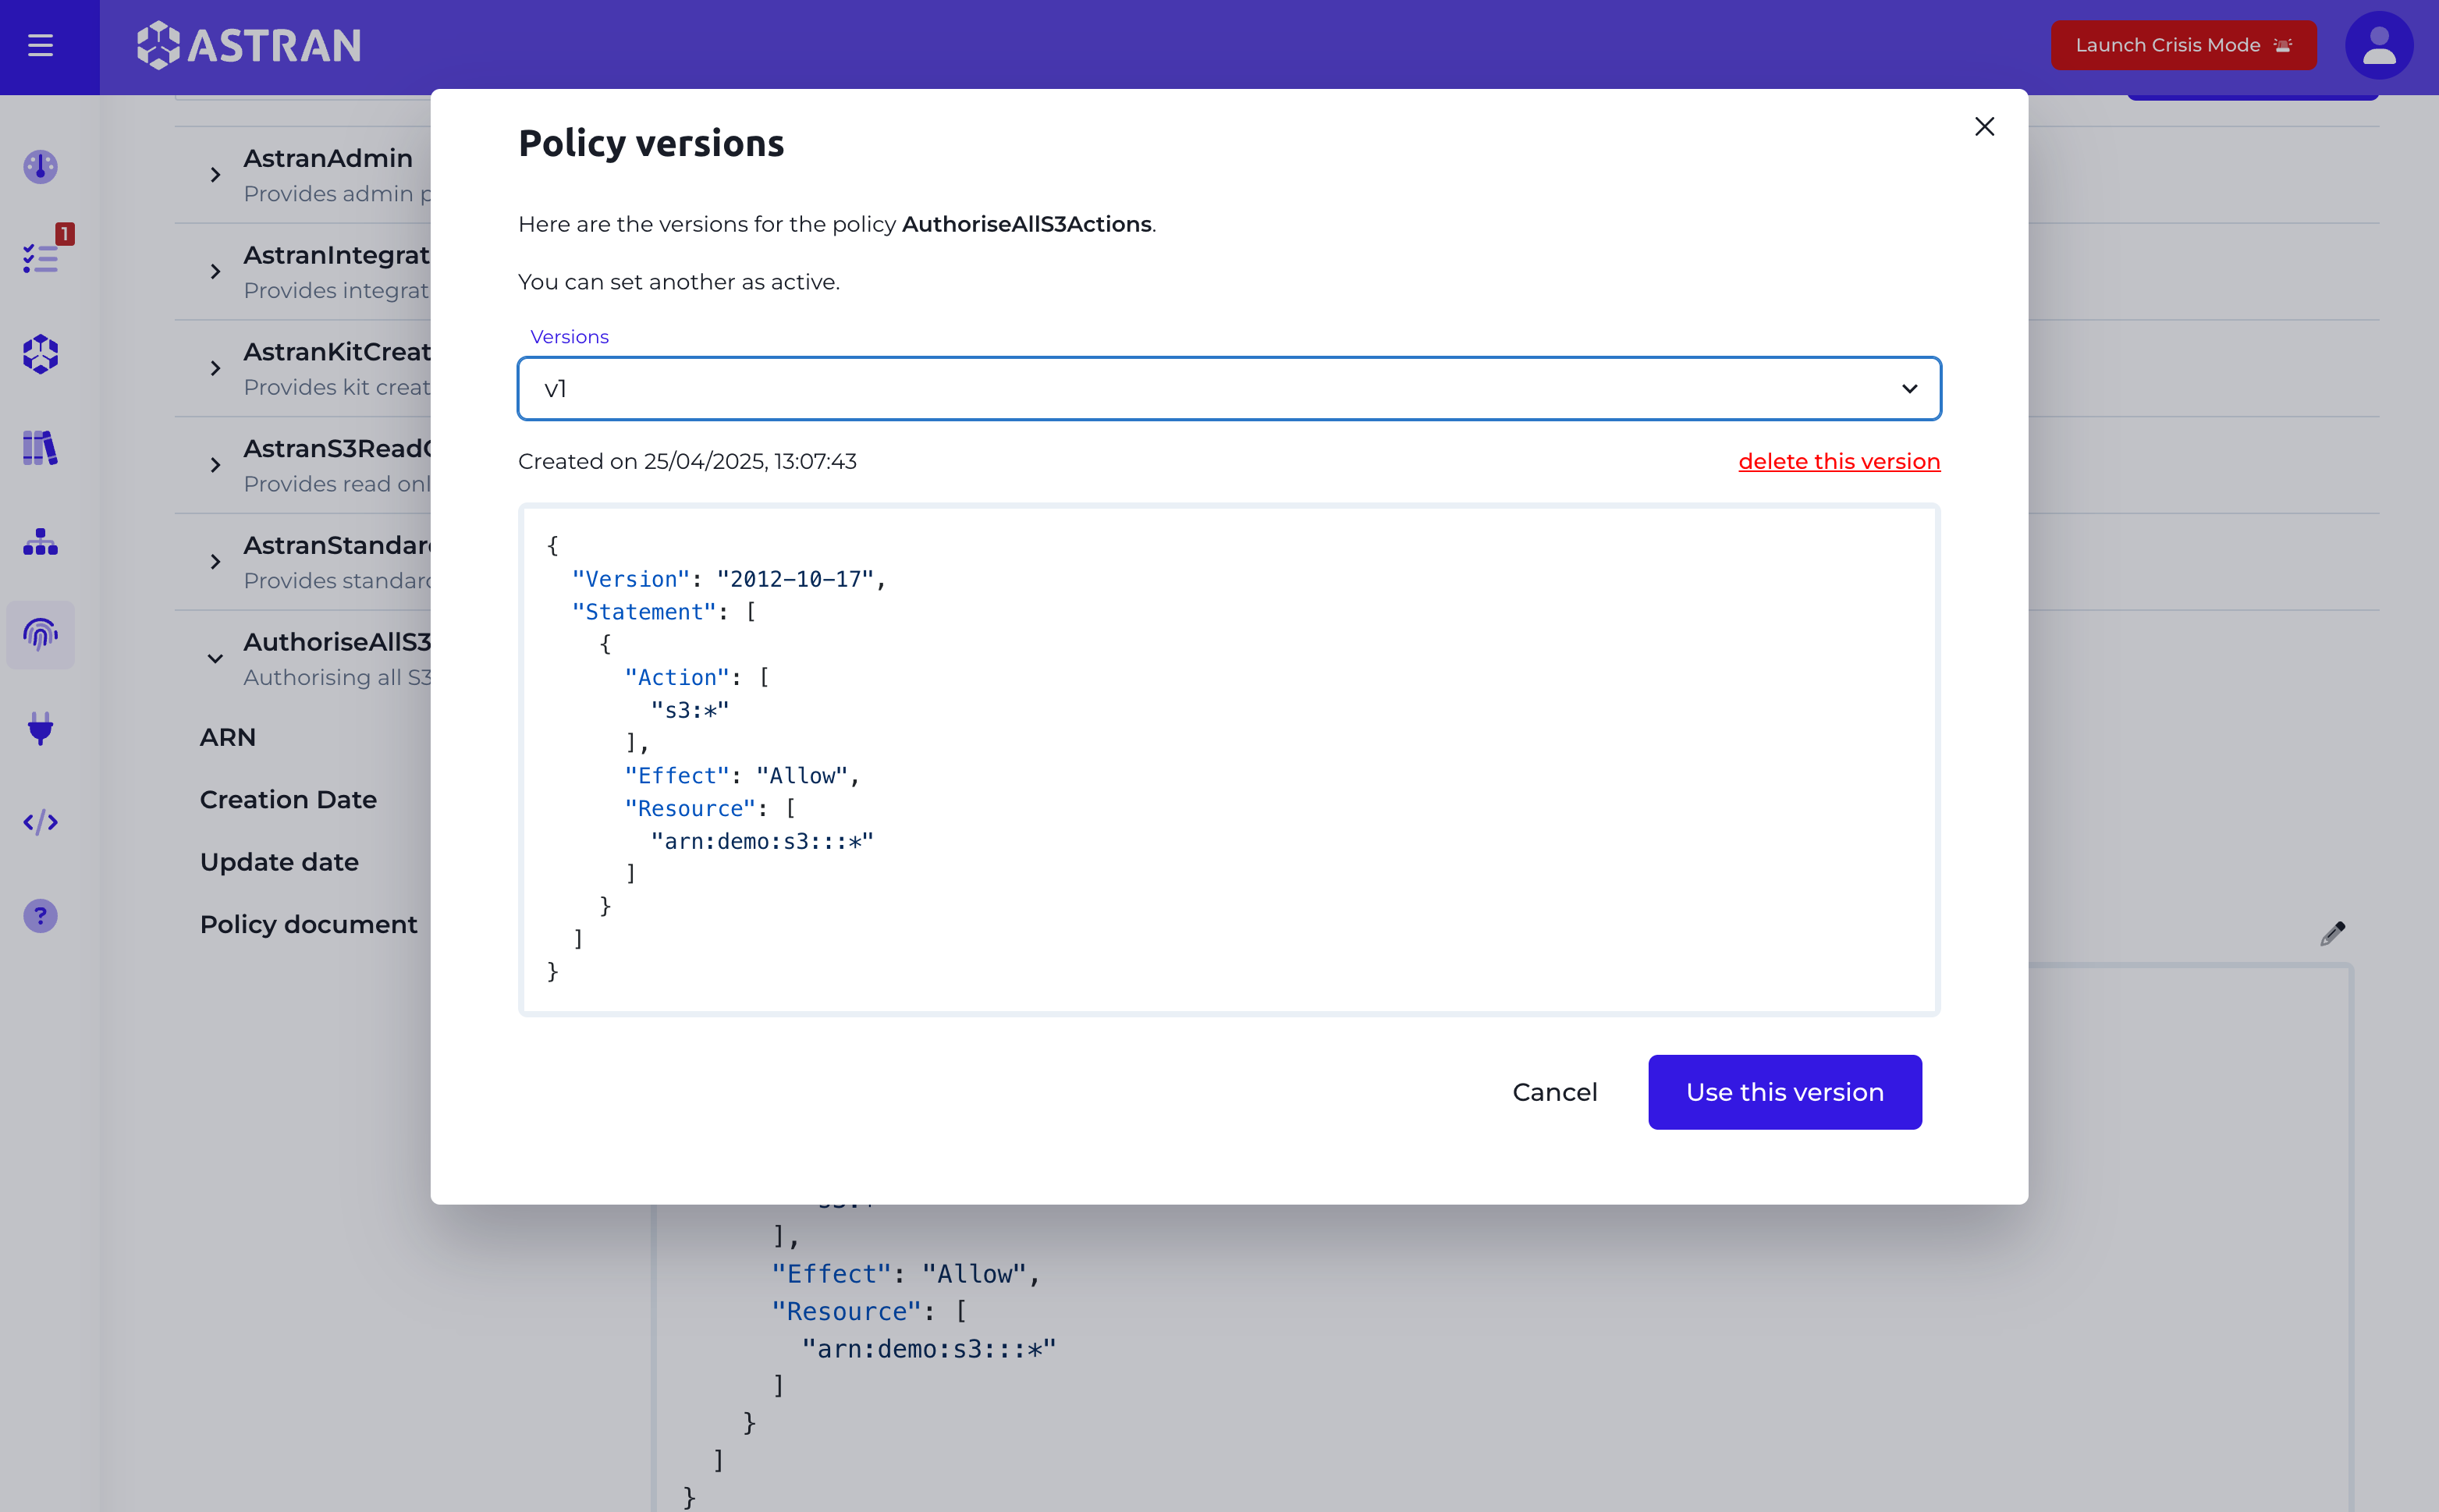Expand the AstranAdmin policy row
This screenshot has width=2439, height=1512.
[x=215, y=175]
